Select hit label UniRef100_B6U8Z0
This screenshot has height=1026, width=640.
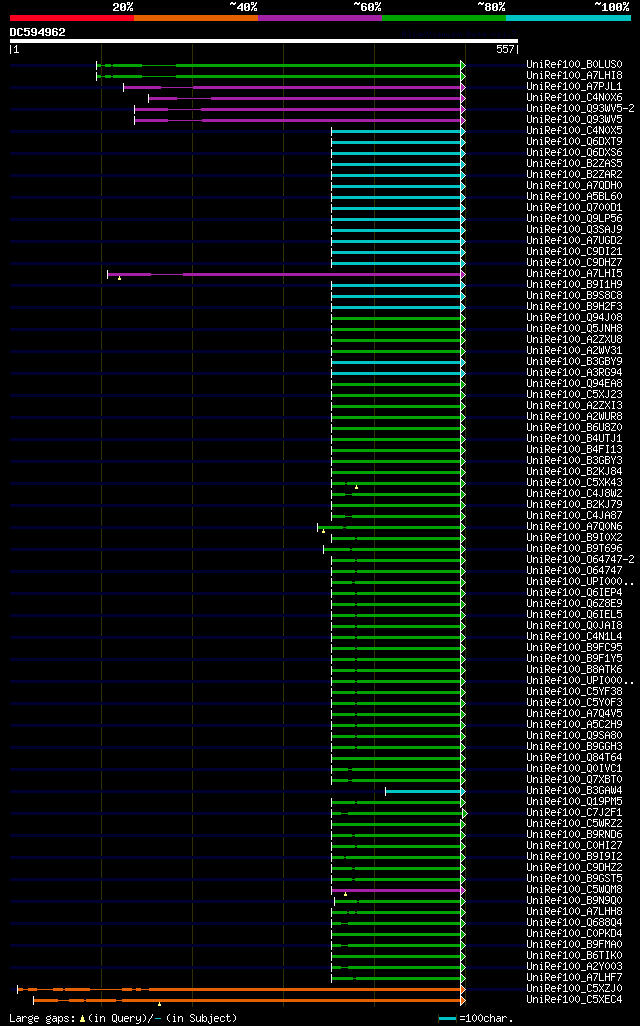coord(575,428)
